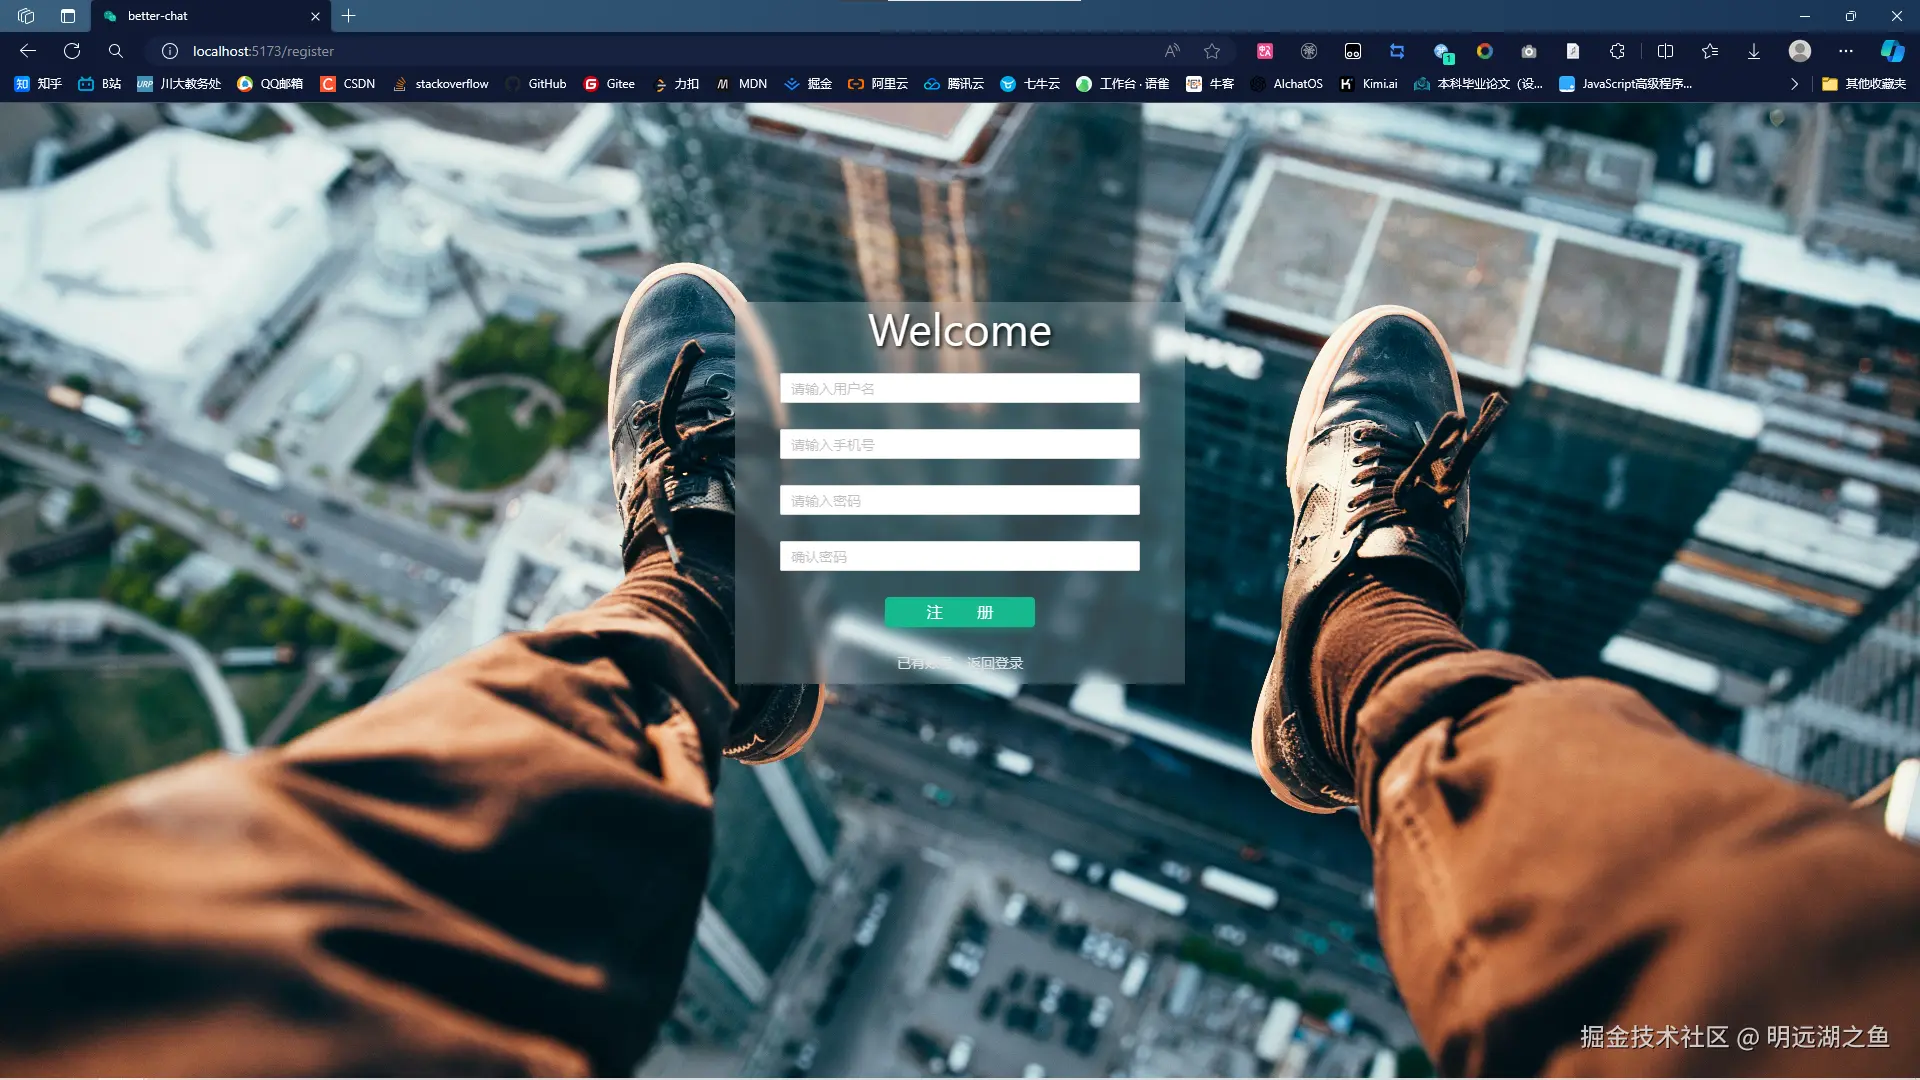
Task: Click the Read Aloud icon in the address bar
Action: tap(1172, 51)
